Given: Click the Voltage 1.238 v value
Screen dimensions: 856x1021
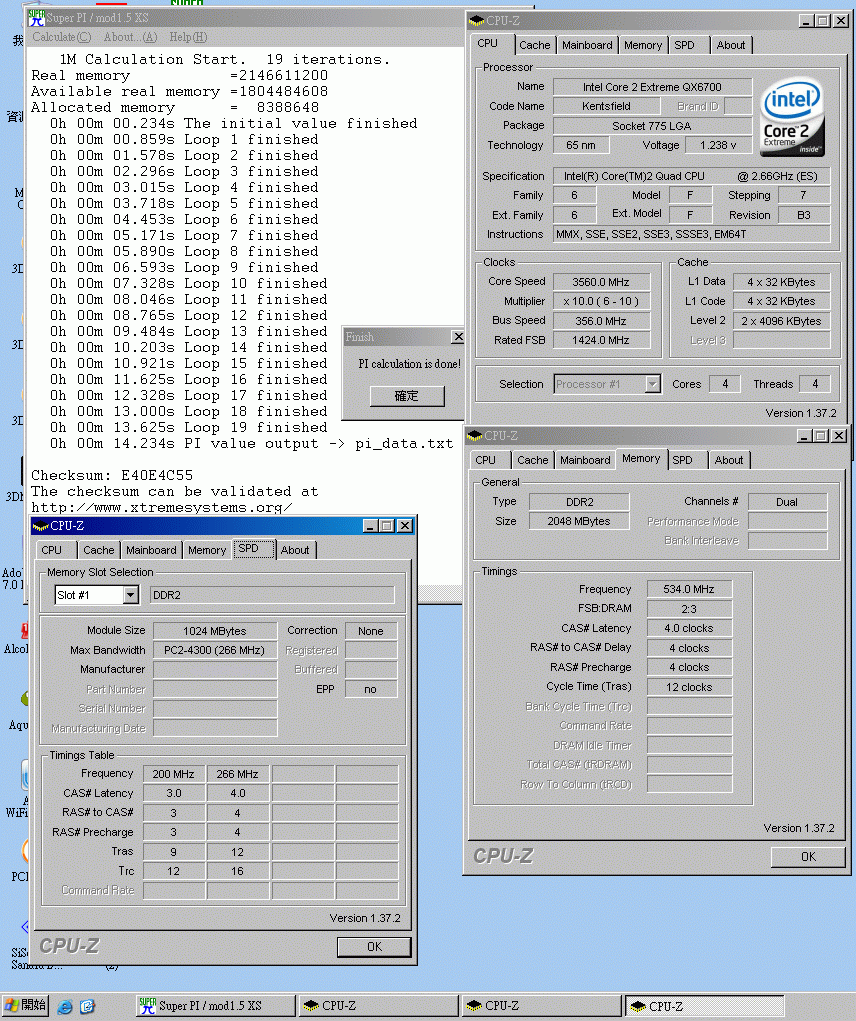Looking at the screenshot, I should (x=718, y=145).
